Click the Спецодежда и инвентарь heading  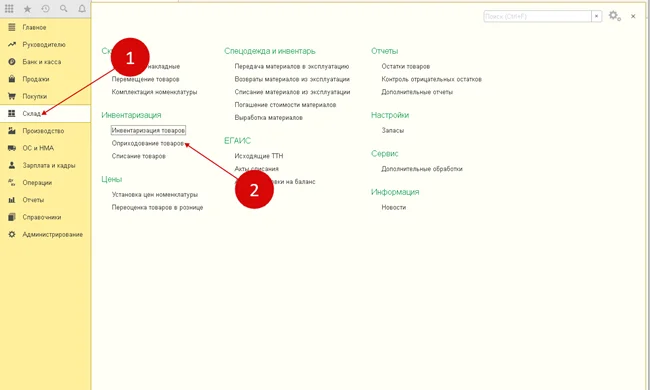pyautogui.click(x=270, y=51)
